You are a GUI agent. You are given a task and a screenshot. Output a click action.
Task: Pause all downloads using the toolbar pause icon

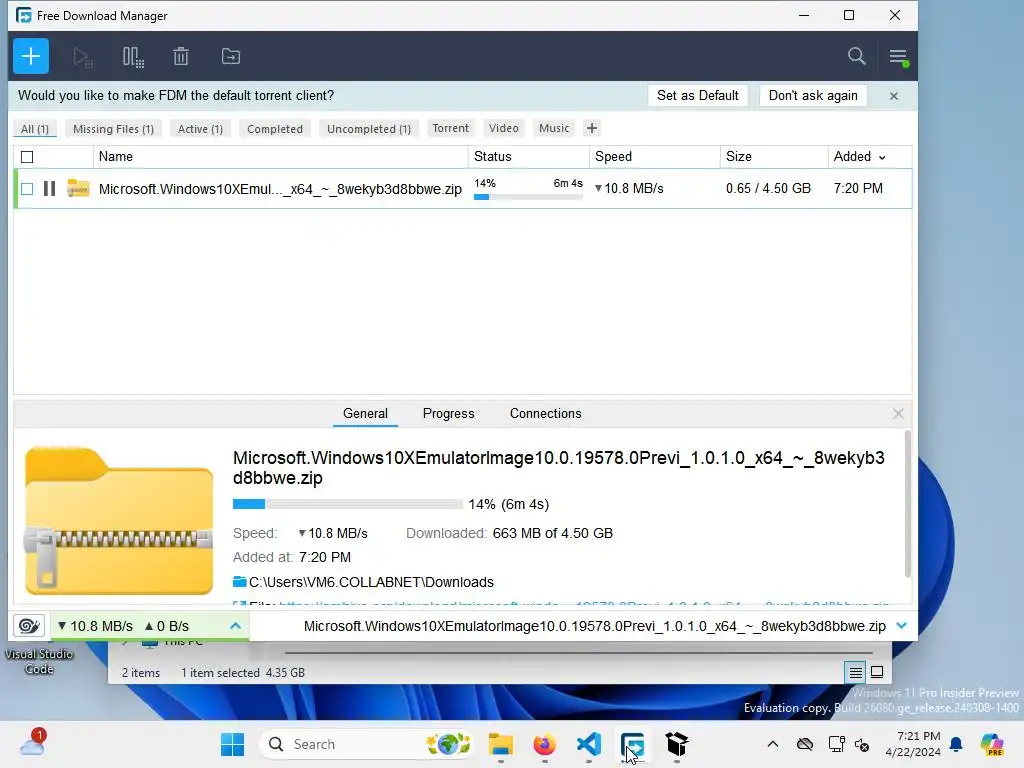(133, 57)
